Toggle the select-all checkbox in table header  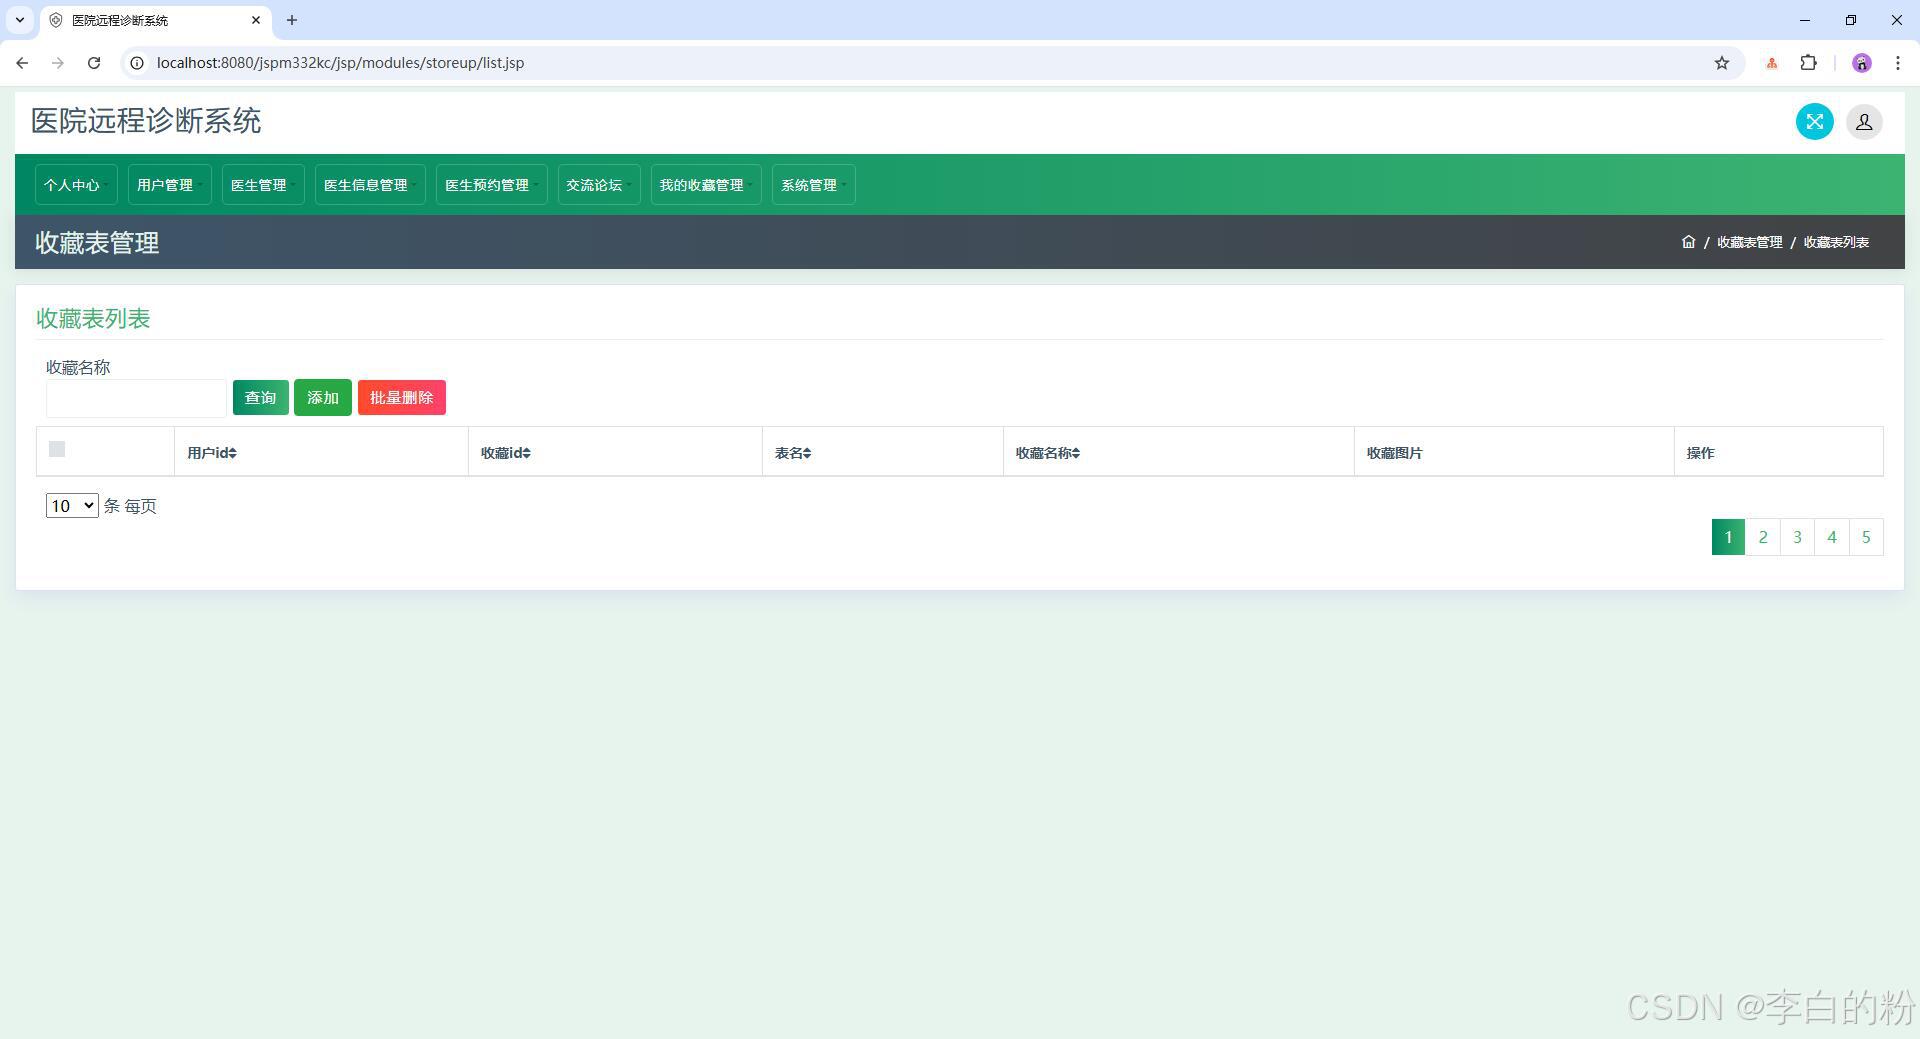(57, 449)
